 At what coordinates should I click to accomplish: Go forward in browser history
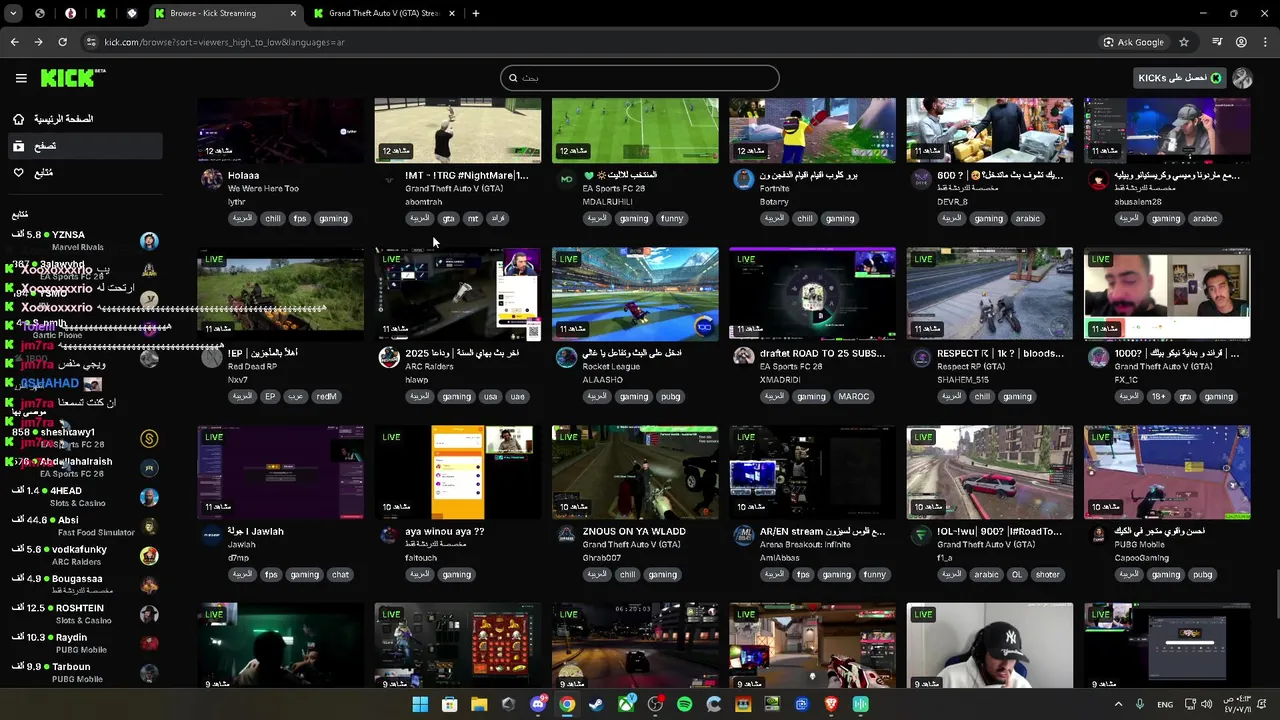coord(38,42)
